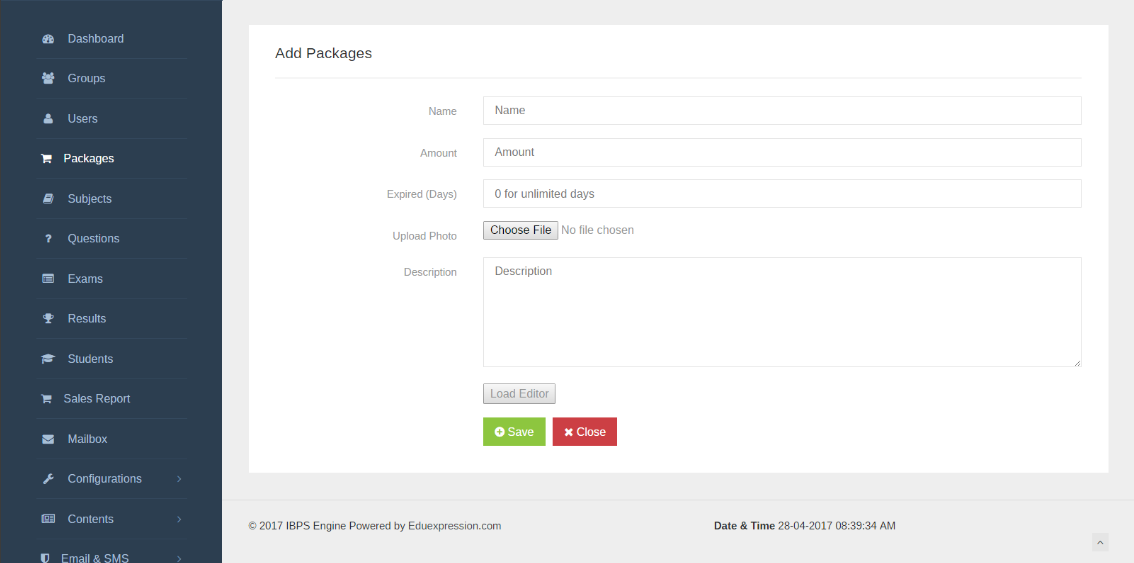The height and width of the screenshot is (563, 1134).
Task: Click the Sales Report cart icon
Action: tap(46, 399)
